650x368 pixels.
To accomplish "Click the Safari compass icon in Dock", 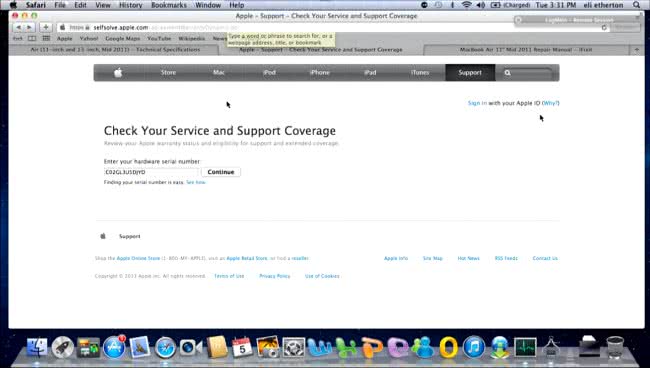I will tap(165, 347).
